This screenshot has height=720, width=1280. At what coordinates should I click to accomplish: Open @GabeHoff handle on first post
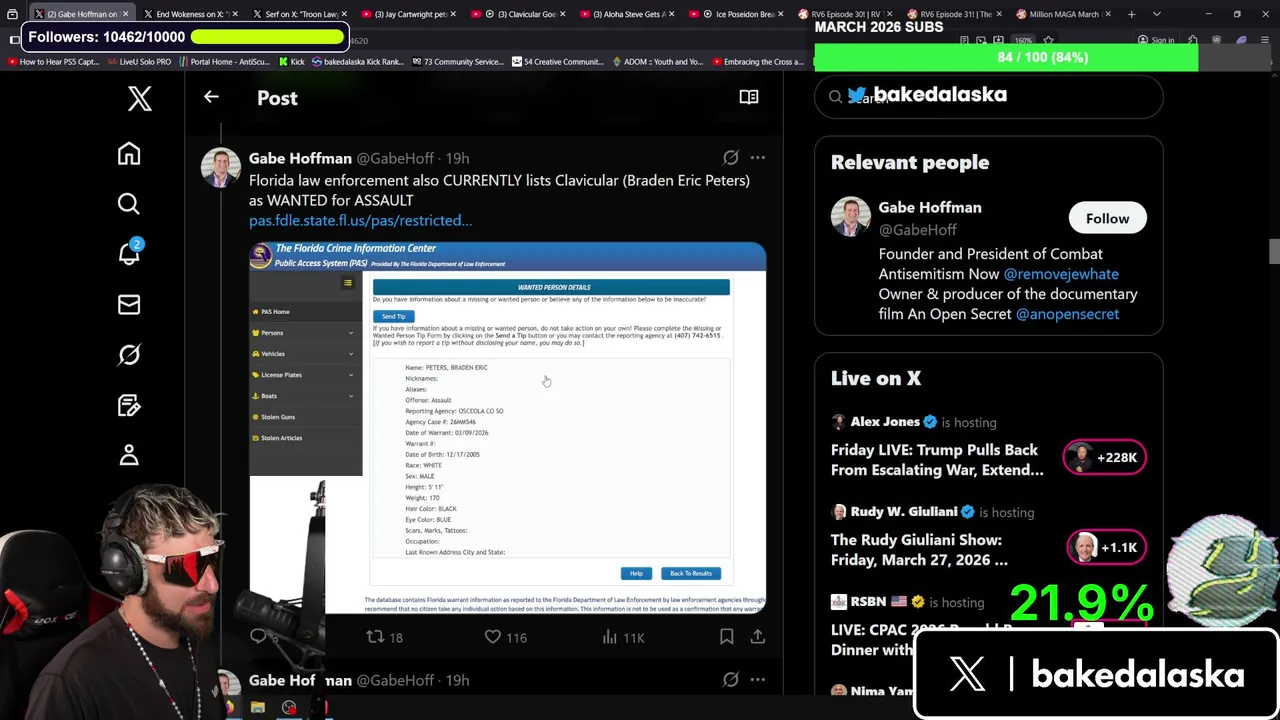pos(395,158)
